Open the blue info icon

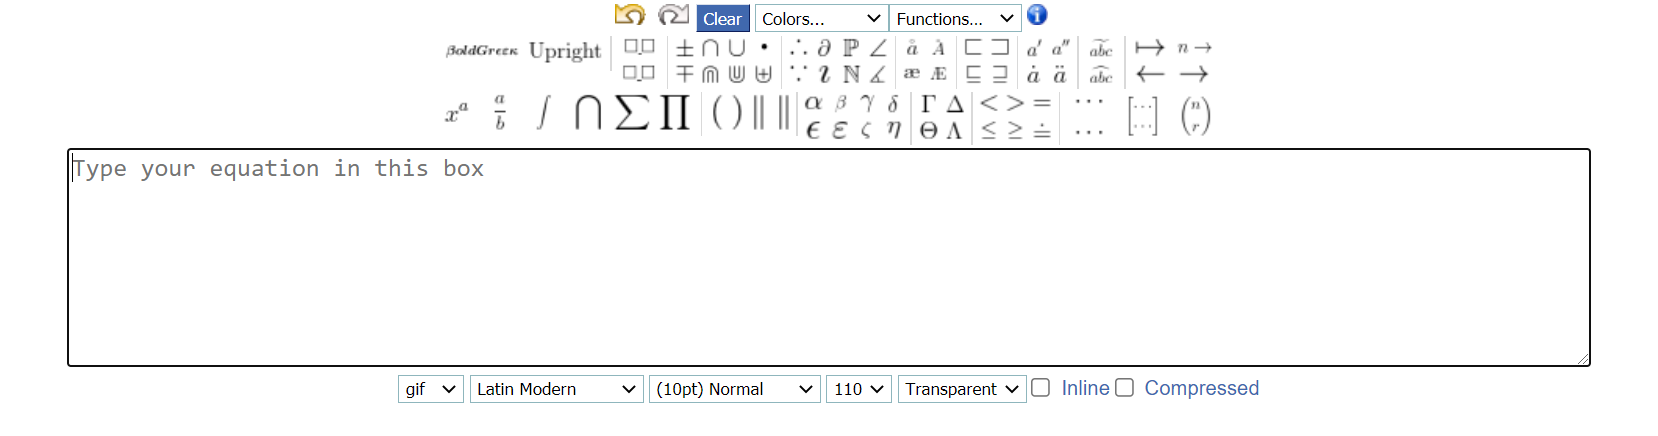tap(1037, 15)
